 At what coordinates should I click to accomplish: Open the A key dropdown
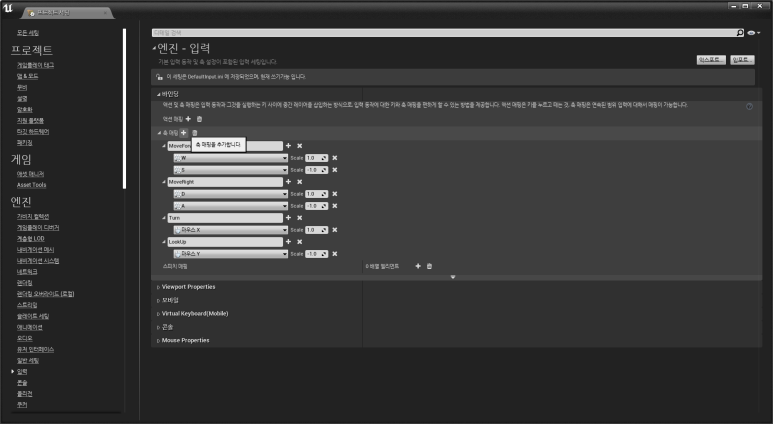[x=231, y=206]
